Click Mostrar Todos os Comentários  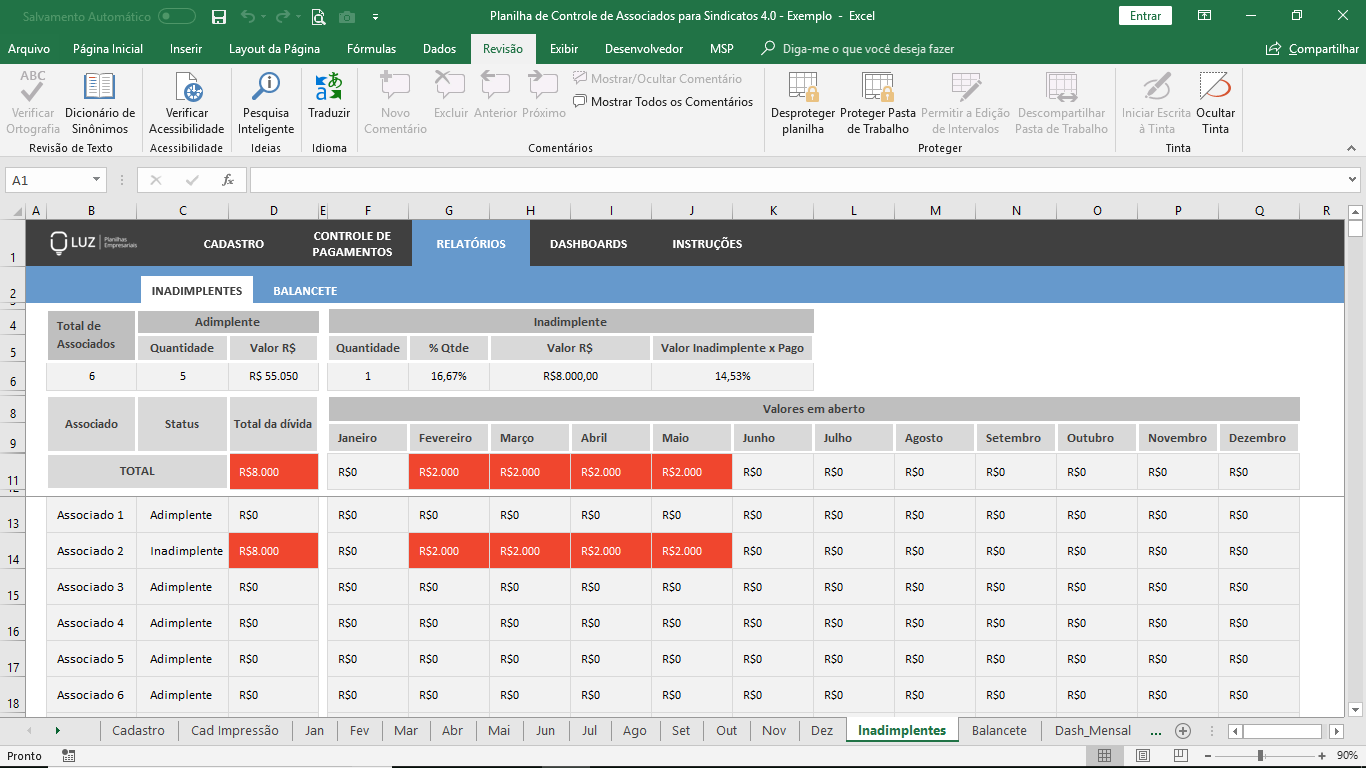click(663, 102)
